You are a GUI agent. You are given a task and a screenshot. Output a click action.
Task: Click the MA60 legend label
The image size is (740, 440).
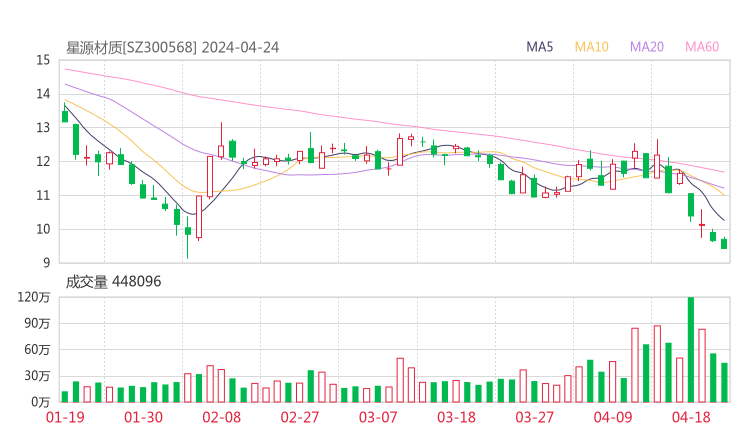[702, 47]
